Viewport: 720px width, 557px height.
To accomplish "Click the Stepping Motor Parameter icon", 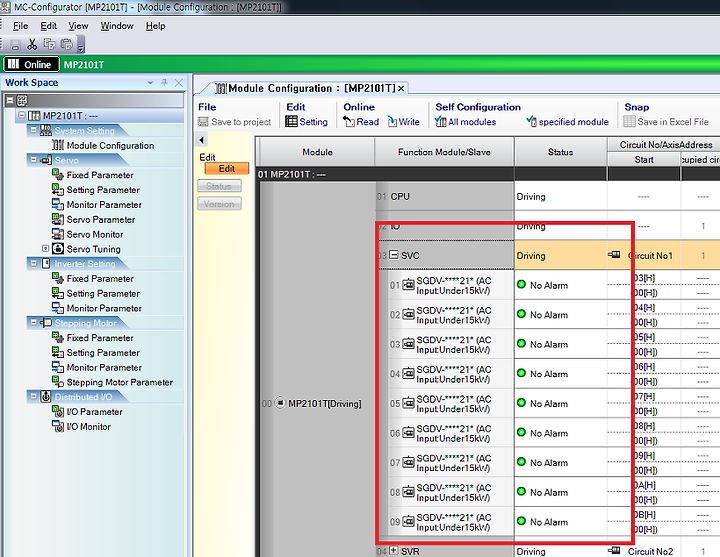I will coord(57,382).
